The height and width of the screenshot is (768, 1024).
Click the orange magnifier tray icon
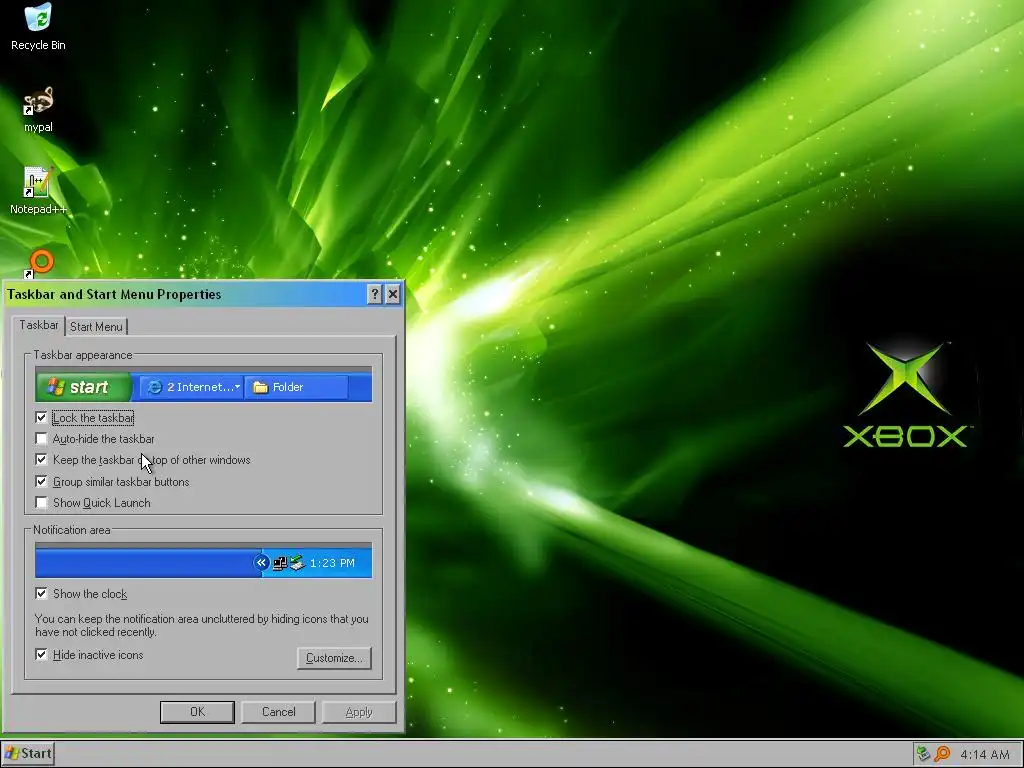click(942, 754)
